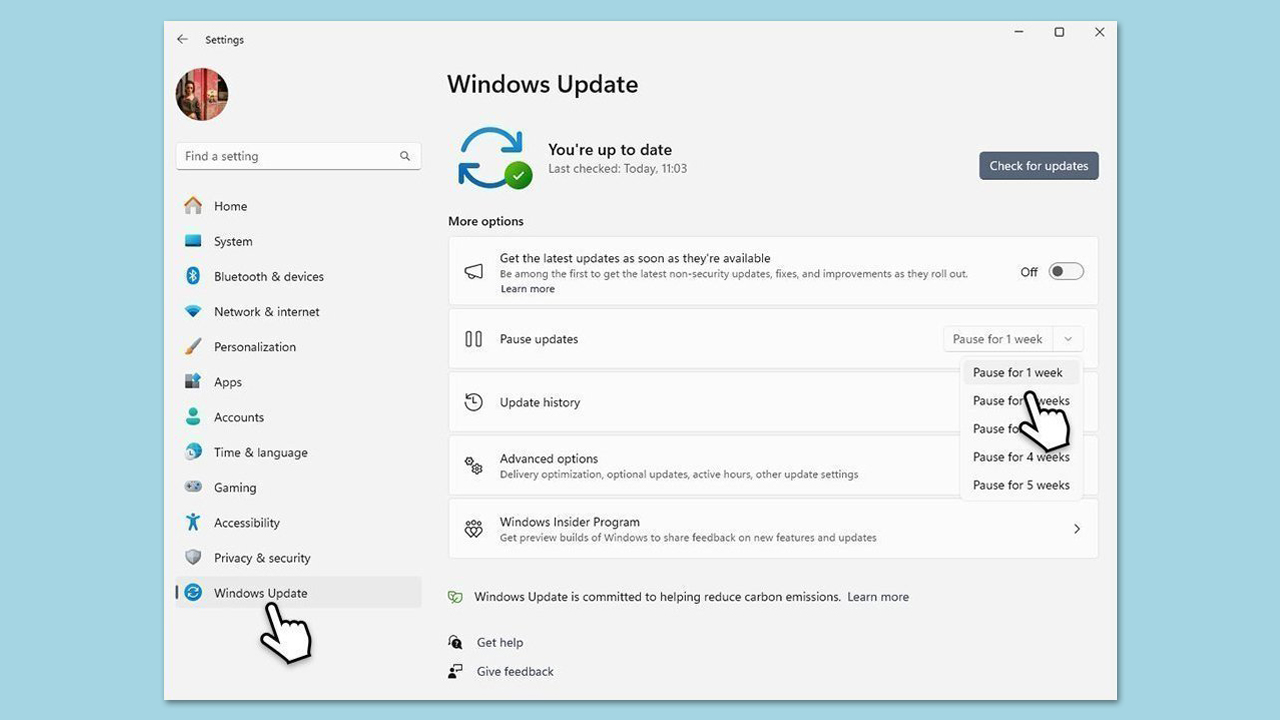Screen dimensions: 1280x720
Task: Click the Apps icon in sidebar
Action: pyautogui.click(x=193, y=382)
